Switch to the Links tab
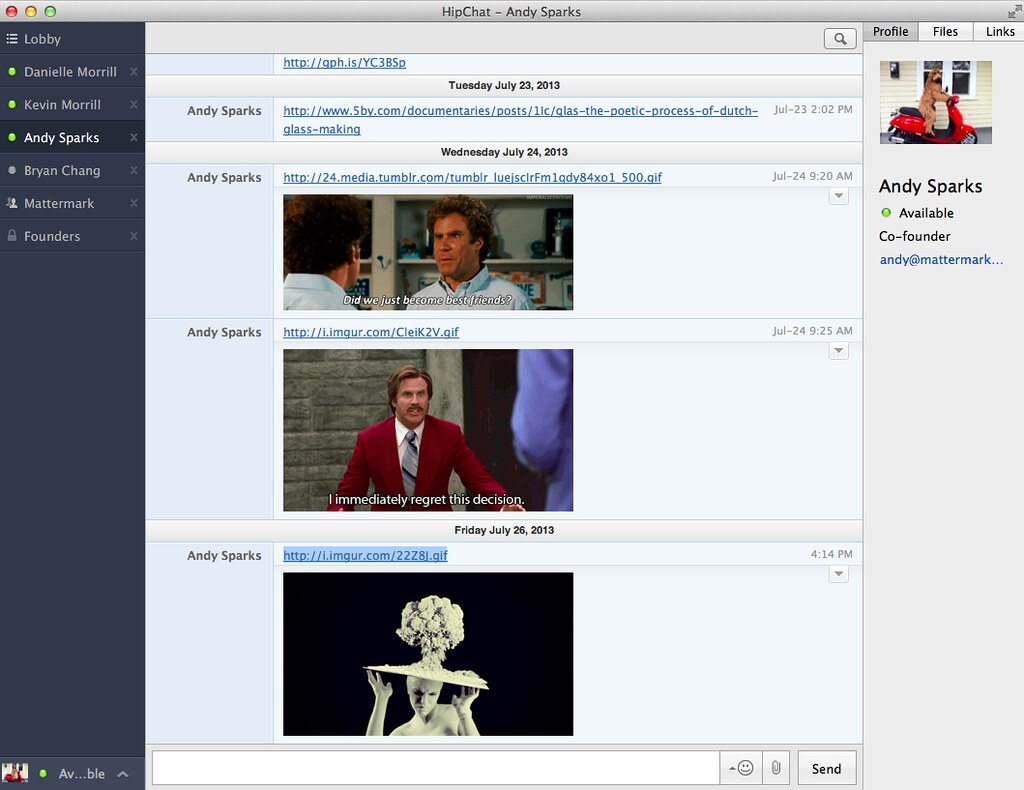This screenshot has width=1024, height=790. pos(1000,31)
